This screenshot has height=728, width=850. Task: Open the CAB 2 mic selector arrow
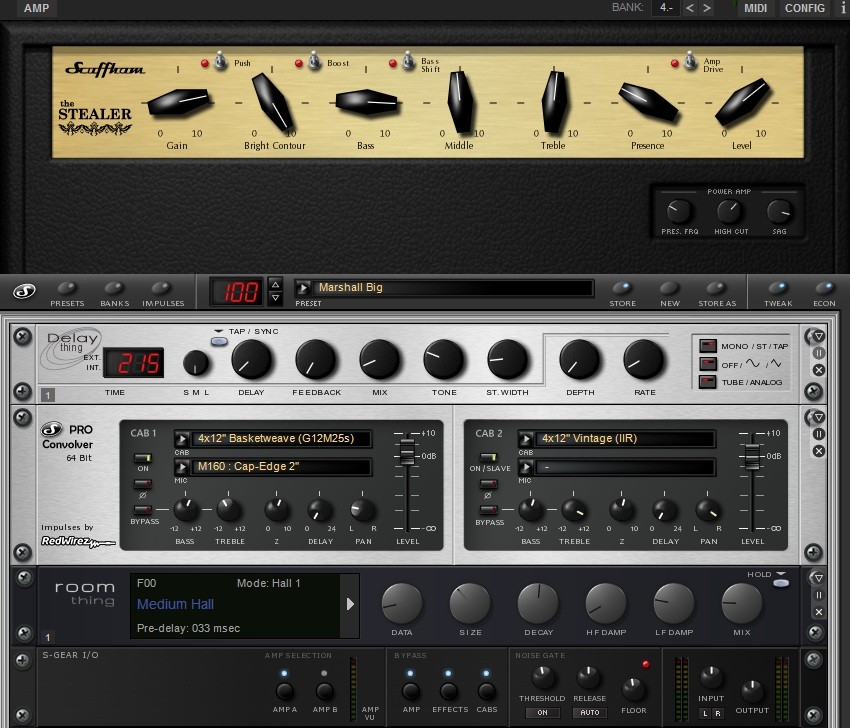525,466
